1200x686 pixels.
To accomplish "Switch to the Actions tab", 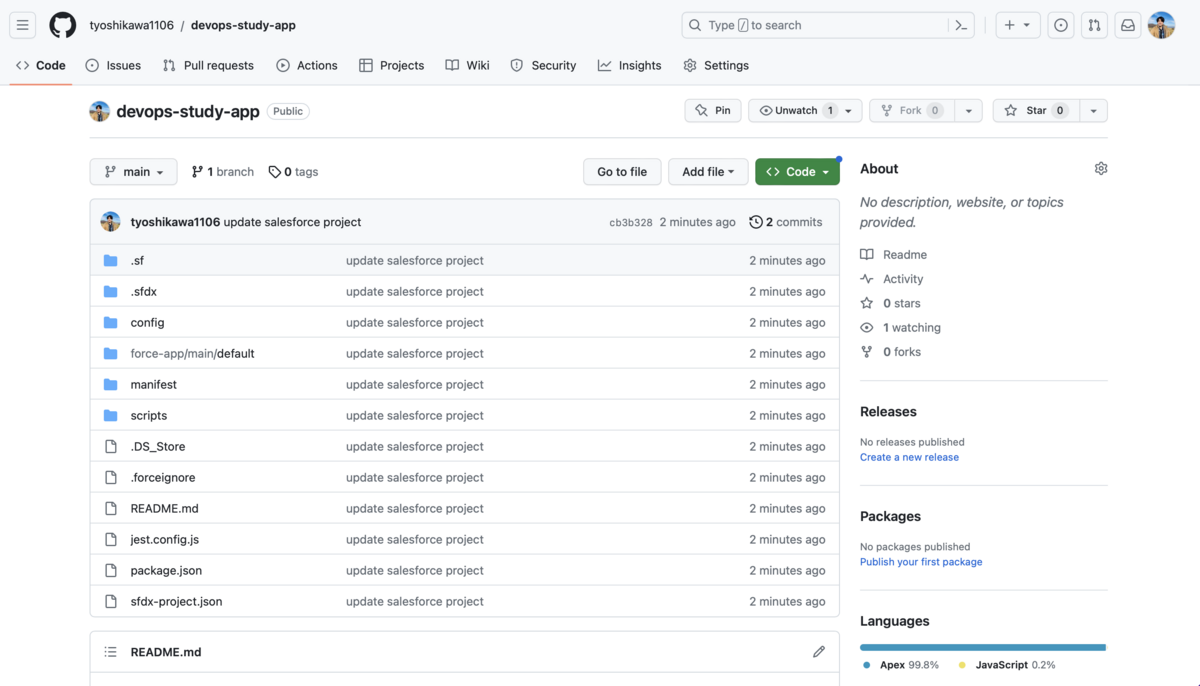I will tap(307, 65).
